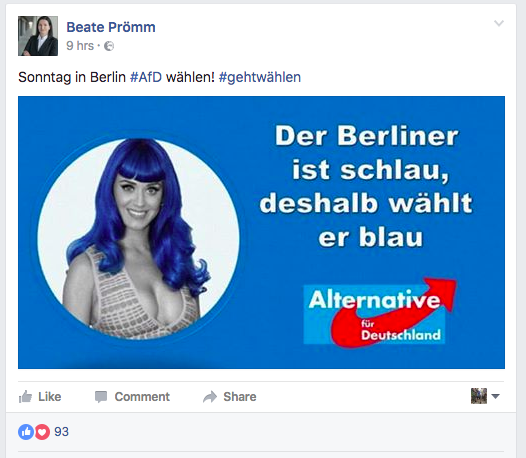Viewport: 526px width, 458px height.
Task: Click the Alternative für Deutschland logo in the image
Action: (380, 313)
